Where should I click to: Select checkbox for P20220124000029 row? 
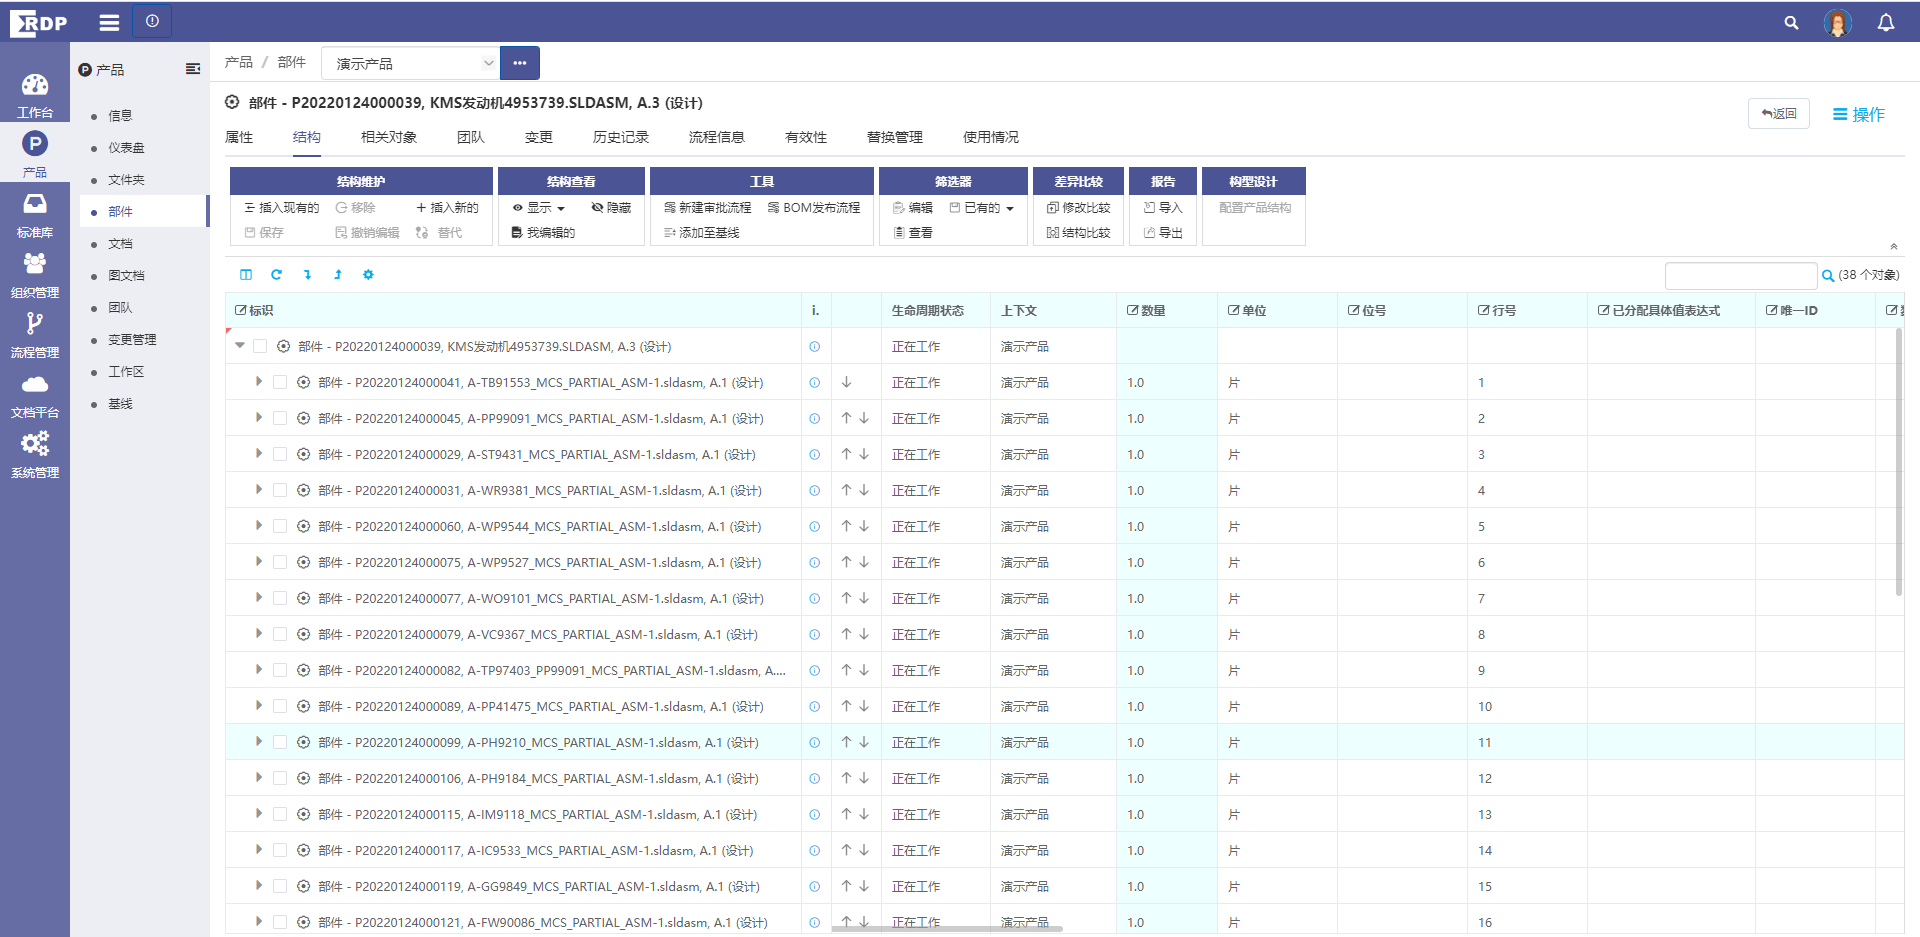pyautogui.click(x=280, y=454)
